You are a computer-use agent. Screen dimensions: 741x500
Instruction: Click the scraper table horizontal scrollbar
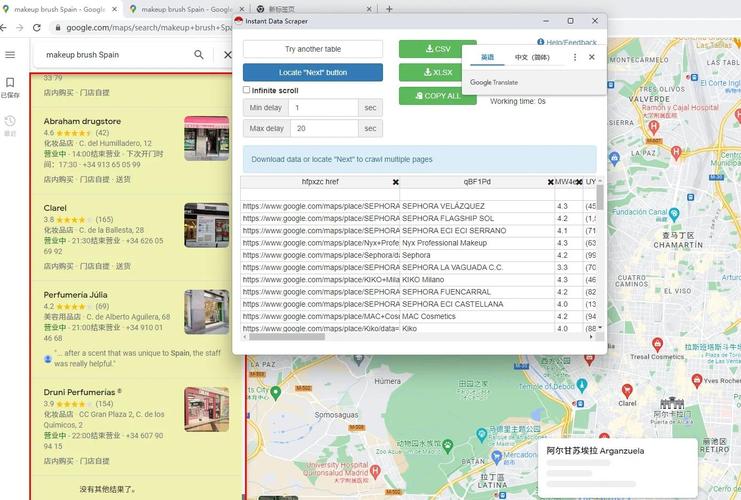(x=287, y=337)
